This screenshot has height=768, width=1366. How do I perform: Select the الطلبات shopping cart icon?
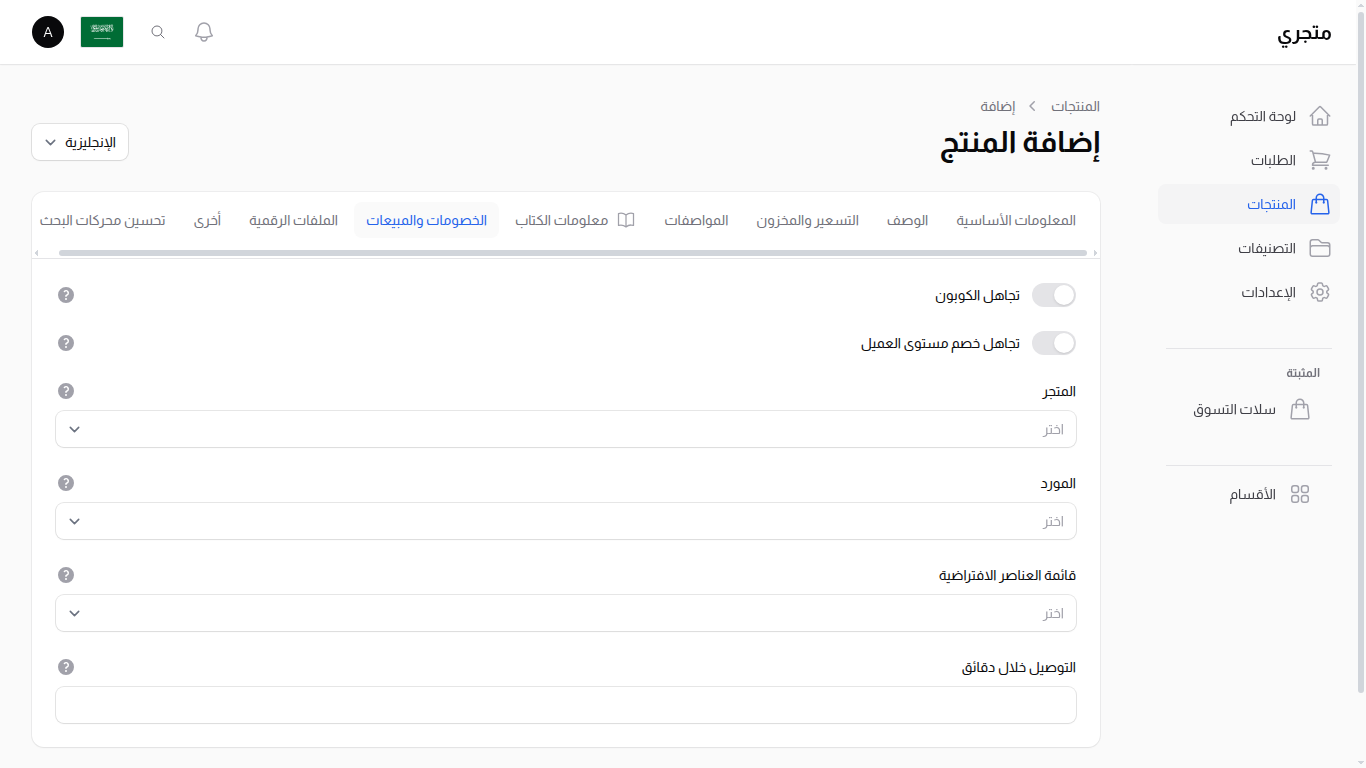(1320, 160)
